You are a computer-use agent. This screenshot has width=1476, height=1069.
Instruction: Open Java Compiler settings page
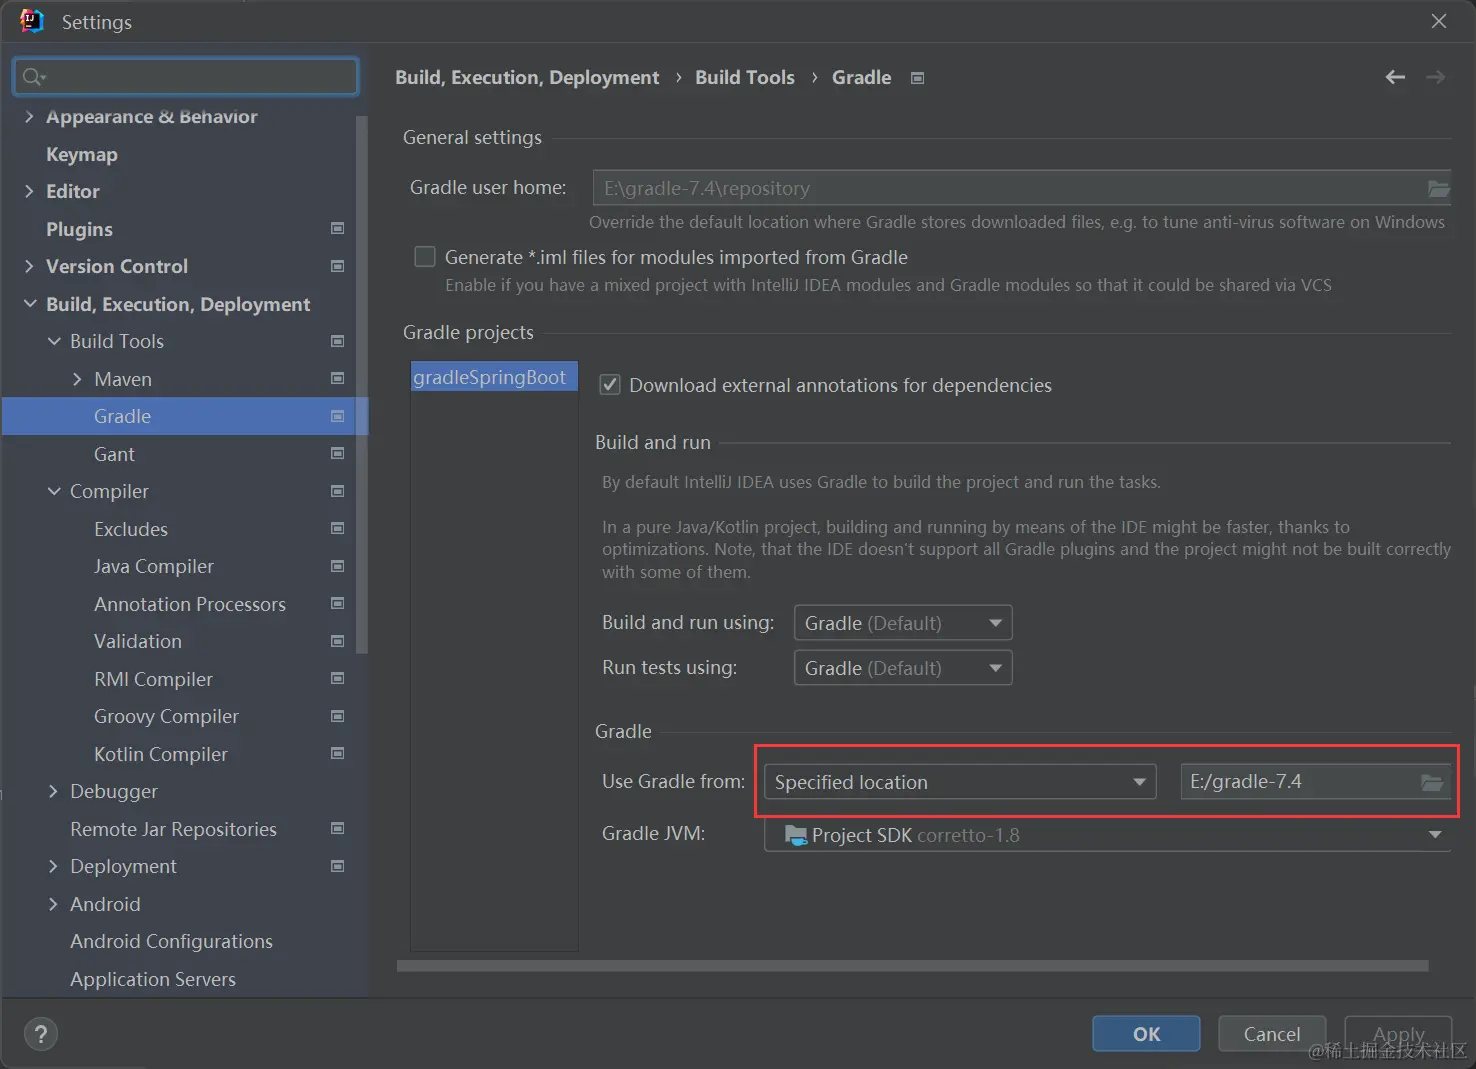154,566
